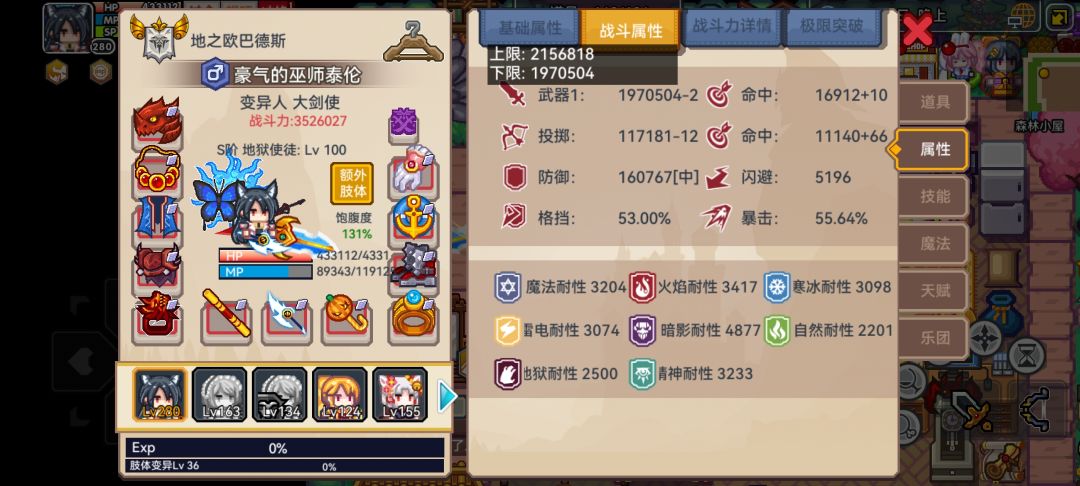Select the Lv163 party member portrait
The height and width of the screenshot is (486, 1080).
tap(220, 394)
